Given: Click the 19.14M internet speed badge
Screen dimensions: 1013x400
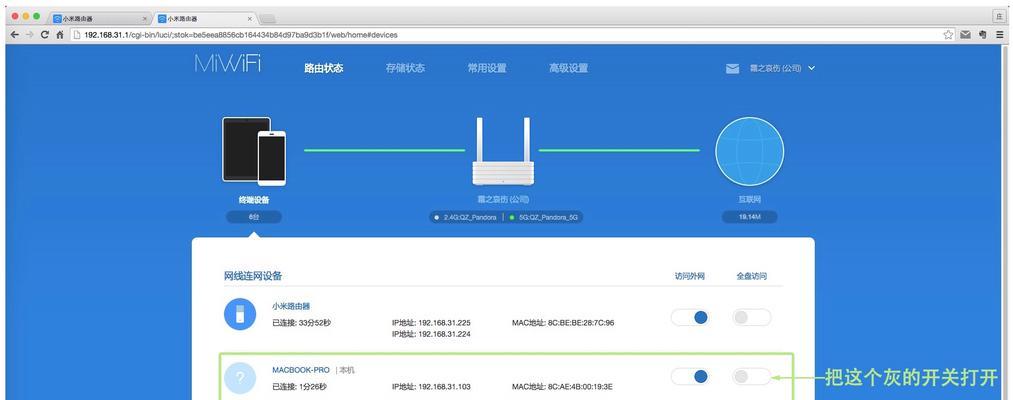Looking at the screenshot, I should coord(749,217).
